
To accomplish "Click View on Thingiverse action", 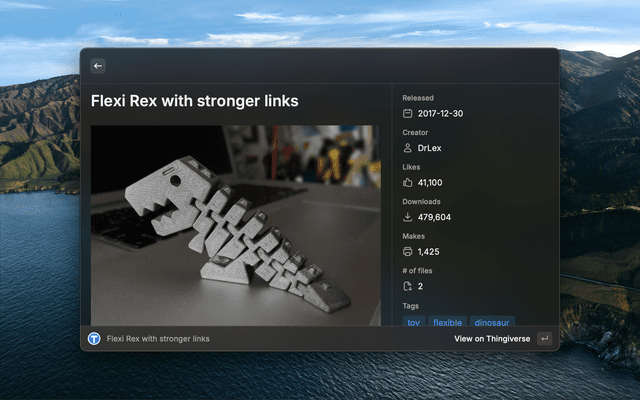I will click(x=491, y=339).
